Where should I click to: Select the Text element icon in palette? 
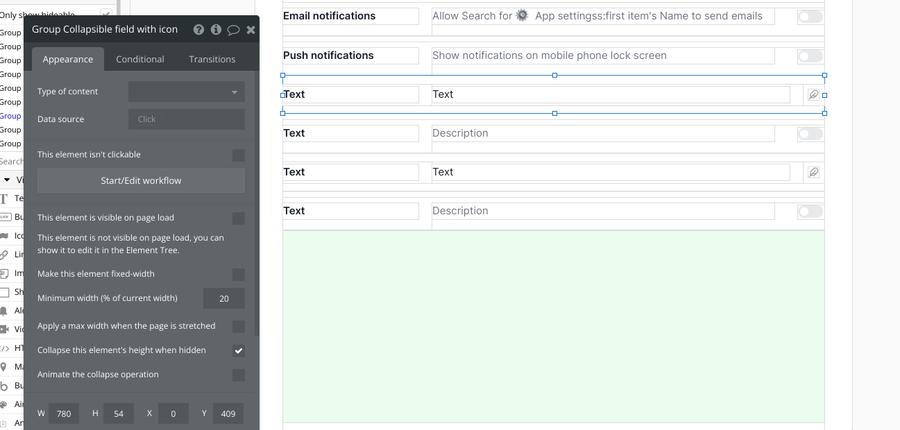(5, 198)
